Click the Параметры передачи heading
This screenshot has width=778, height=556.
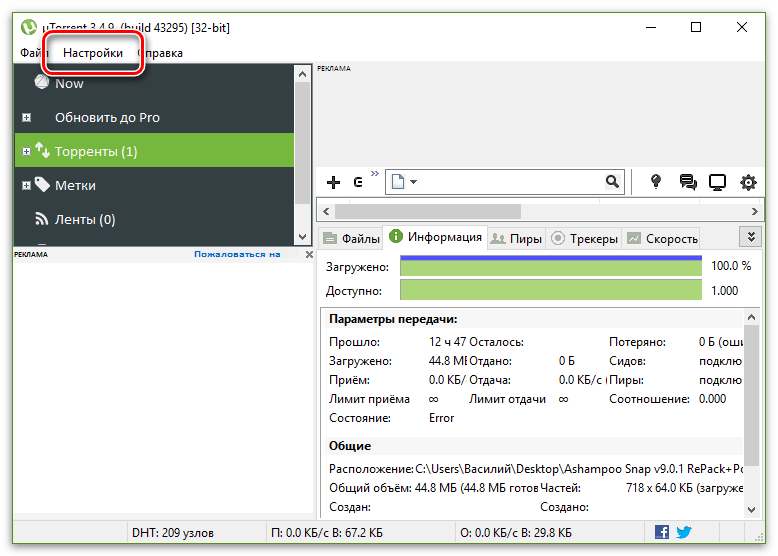coord(393,319)
